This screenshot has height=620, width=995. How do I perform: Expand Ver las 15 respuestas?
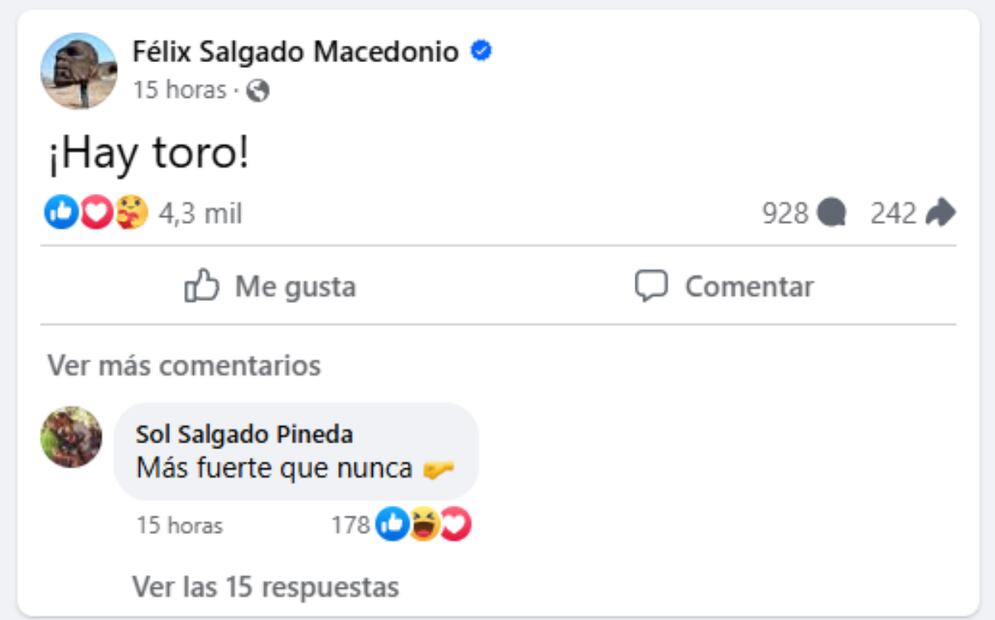click(265, 587)
